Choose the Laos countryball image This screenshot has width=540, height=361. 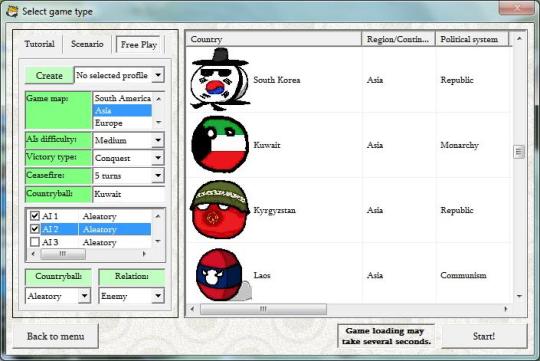point(223,275)
